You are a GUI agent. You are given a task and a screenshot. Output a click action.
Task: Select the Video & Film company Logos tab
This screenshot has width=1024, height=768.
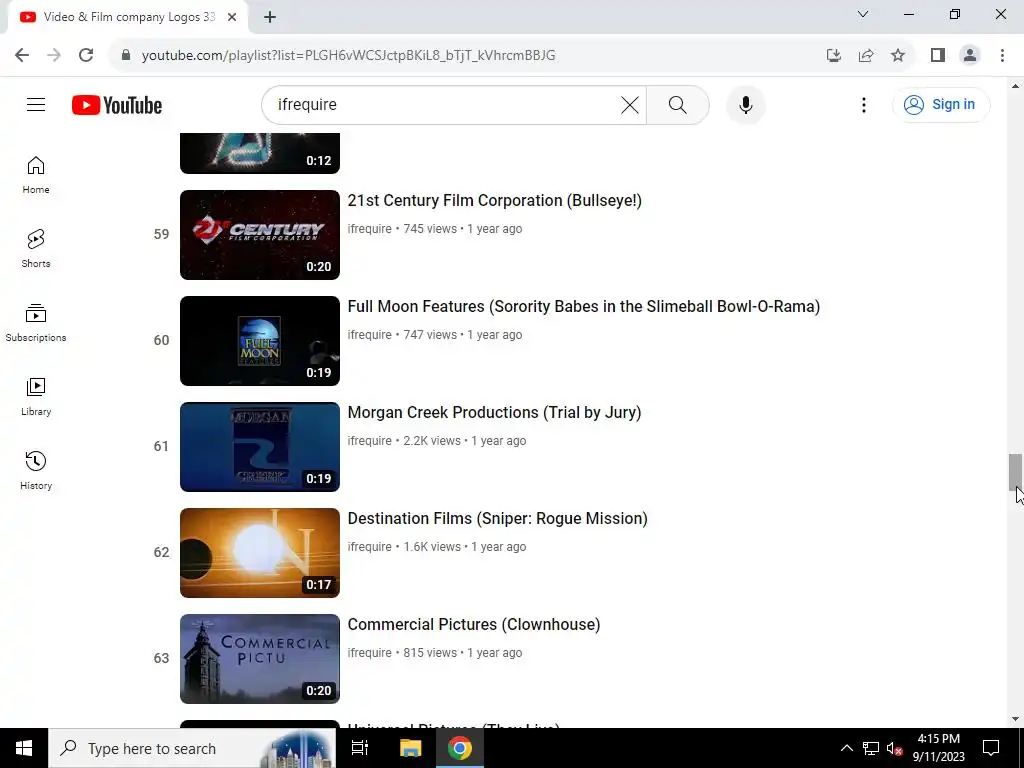click(127, 17)
